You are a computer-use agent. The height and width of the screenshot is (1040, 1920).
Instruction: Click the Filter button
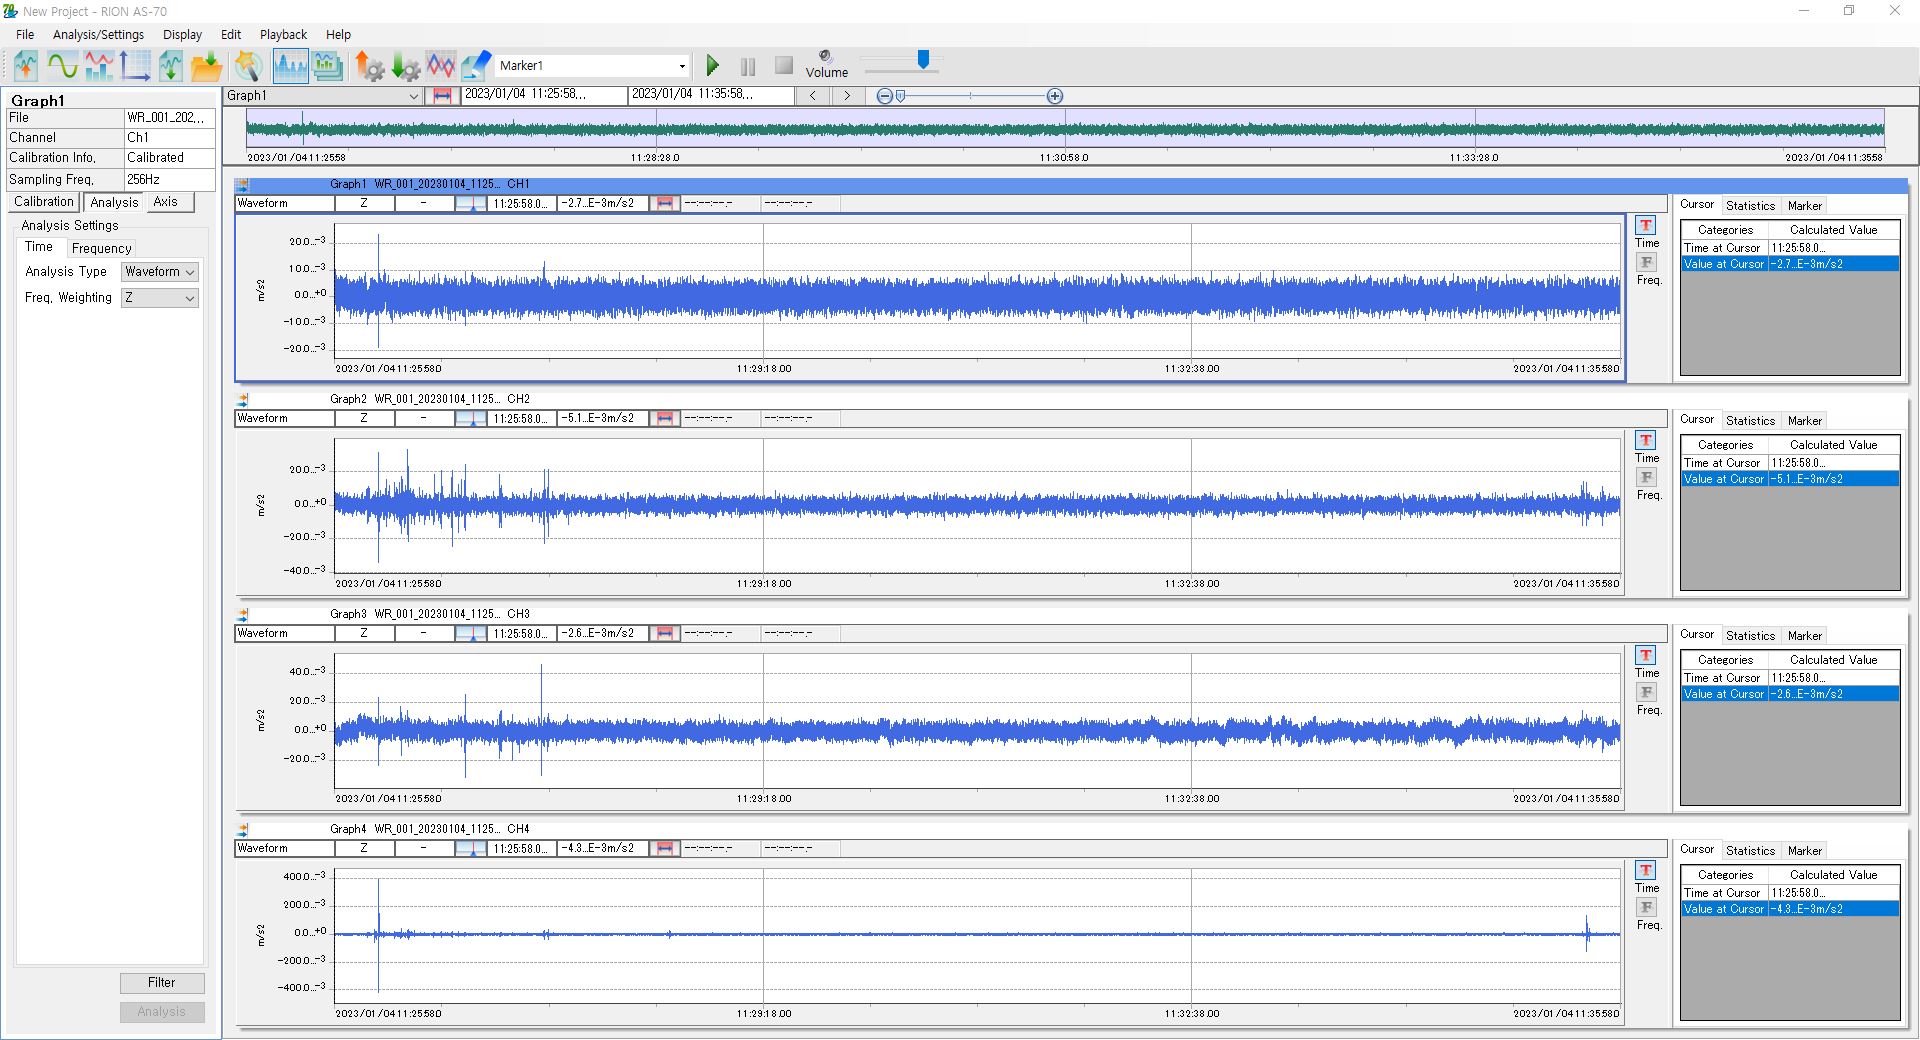pyautogui.click(x=162, y=983)
